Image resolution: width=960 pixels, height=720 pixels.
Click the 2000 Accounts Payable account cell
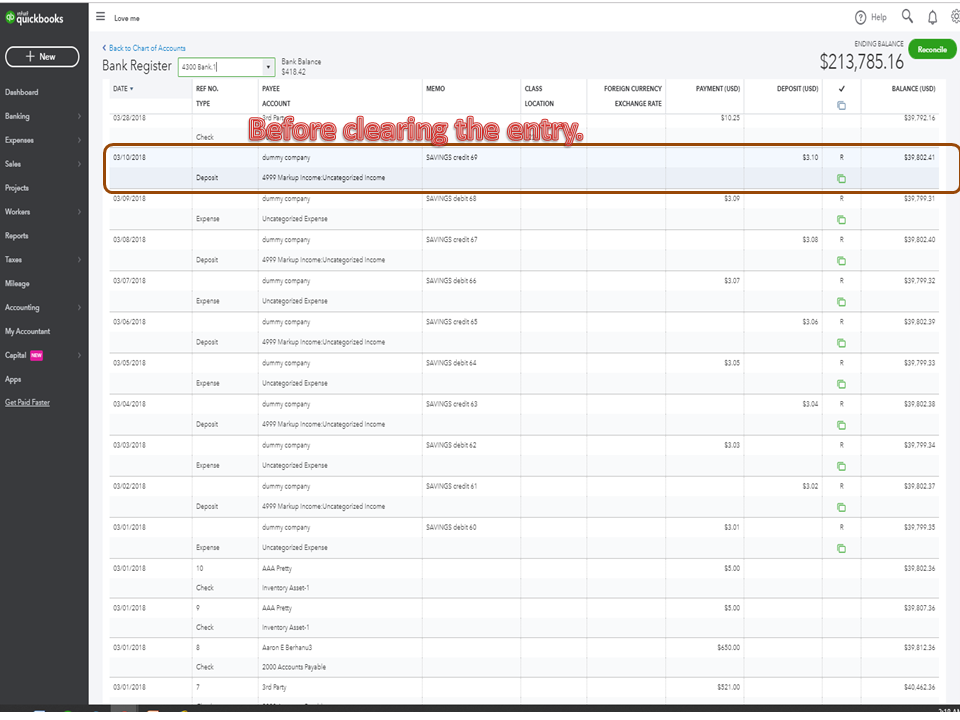(294, 667)
